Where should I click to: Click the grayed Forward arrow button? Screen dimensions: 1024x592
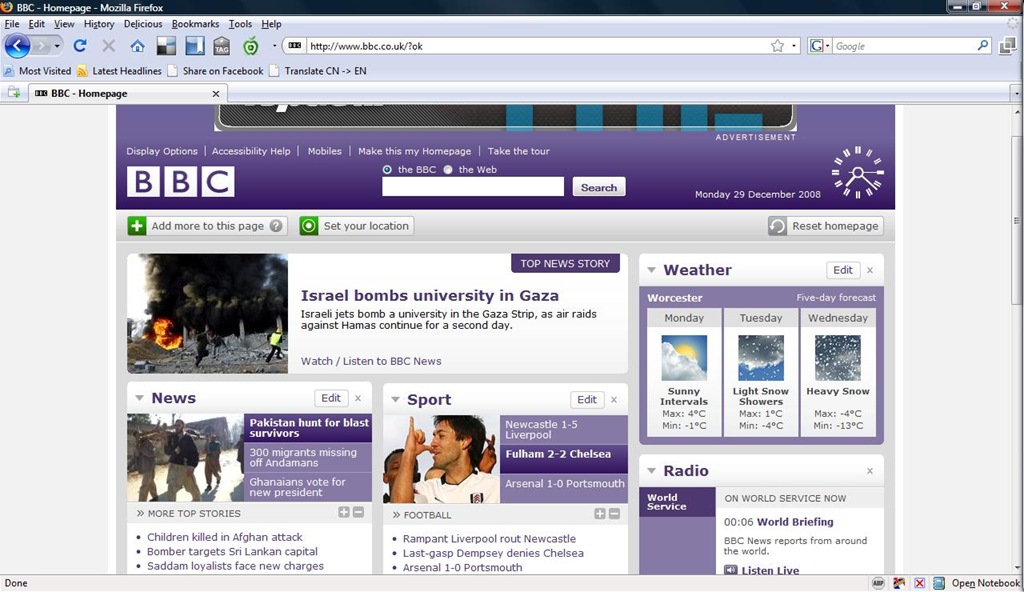[x=40, y=46]
